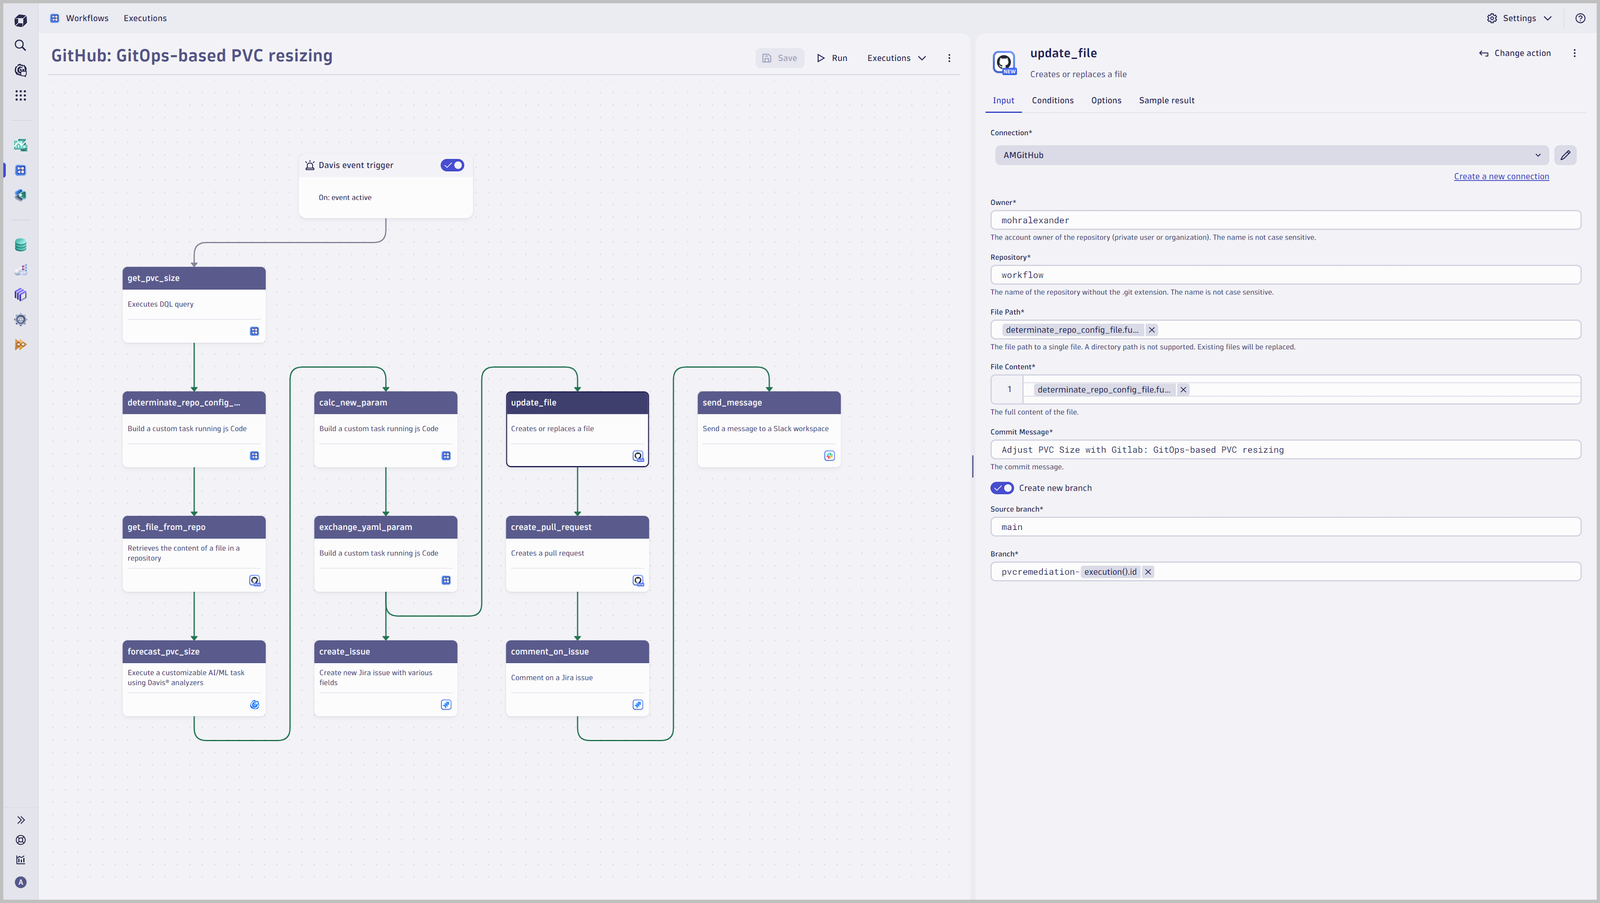Open the Executions dropdown next to Run
This screenshot has height=903, width=1600.
[896, 58]
